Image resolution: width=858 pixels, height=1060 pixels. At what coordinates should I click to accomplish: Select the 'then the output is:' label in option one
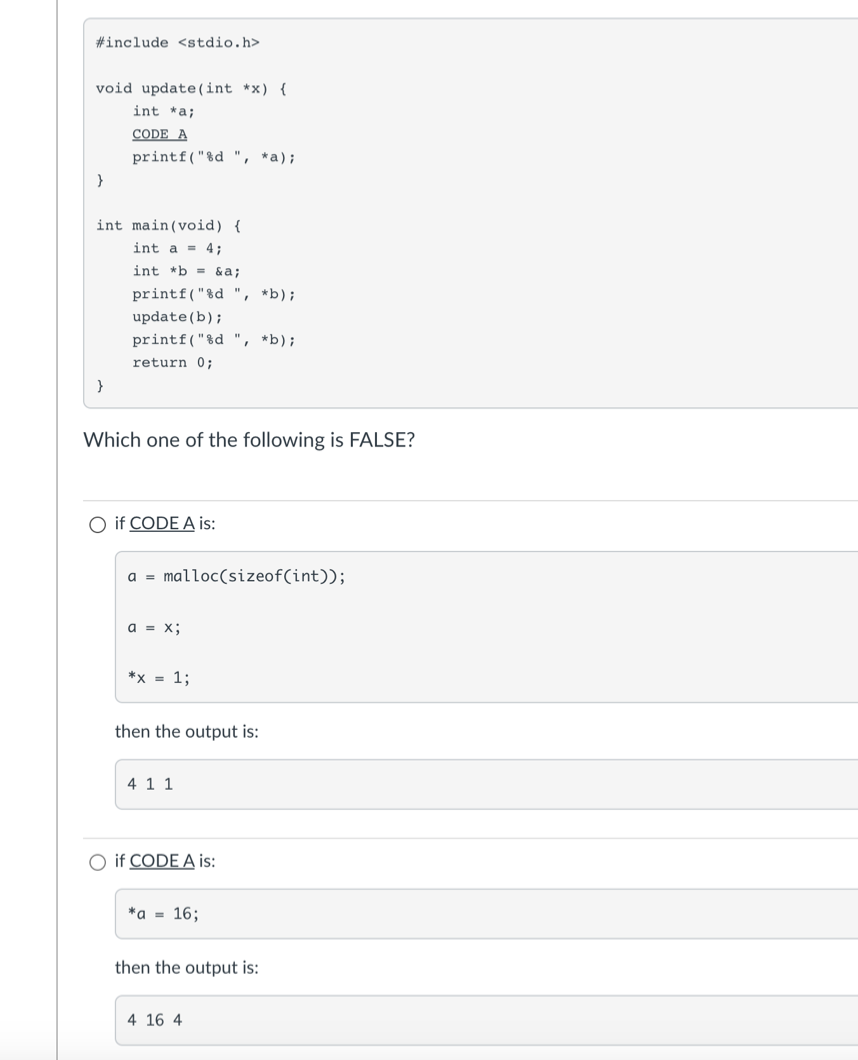coord(184,731)
